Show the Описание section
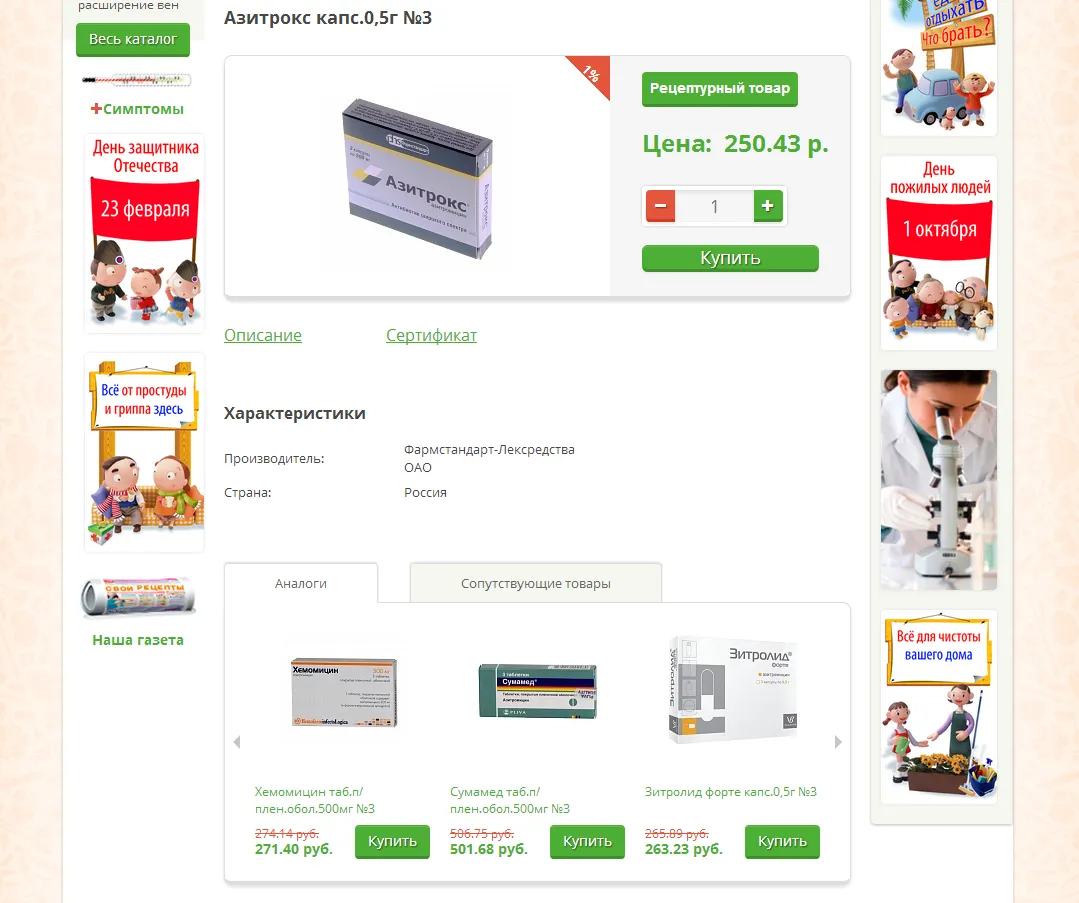This screenshot has width=1079, height=903. (263, 335)
